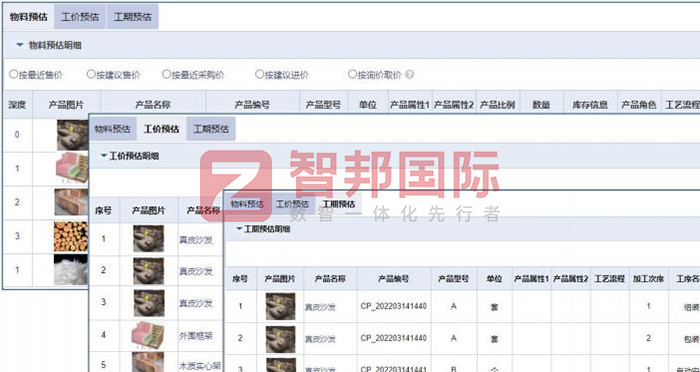Select 工期预估 tab in front window
The width and height of the screenshot is (700, 372).
point(338,204)
